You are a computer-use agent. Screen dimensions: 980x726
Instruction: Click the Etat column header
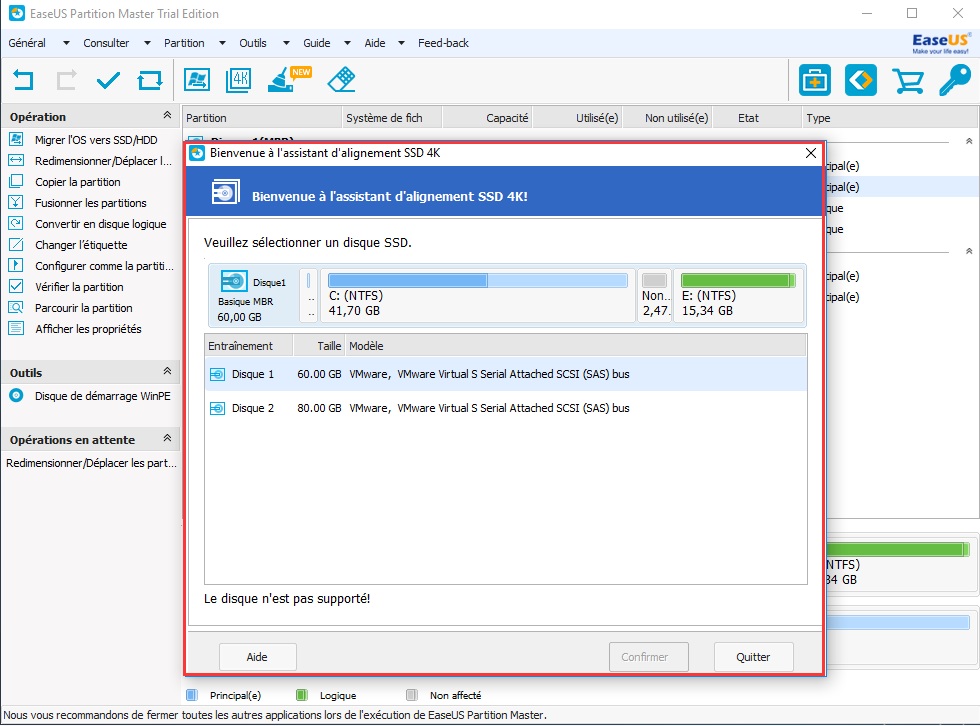757,117
